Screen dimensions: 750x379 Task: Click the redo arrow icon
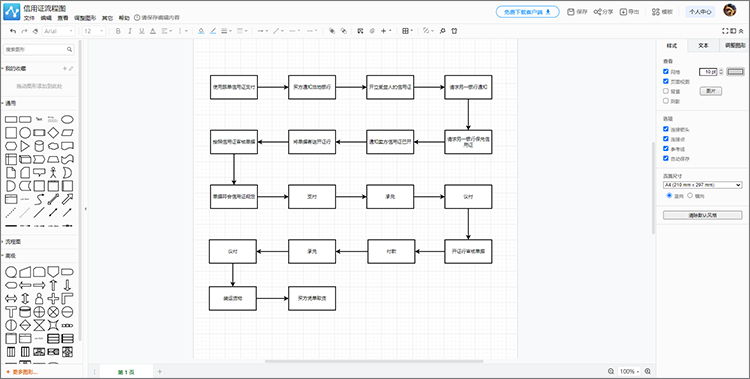click(24, 31)
